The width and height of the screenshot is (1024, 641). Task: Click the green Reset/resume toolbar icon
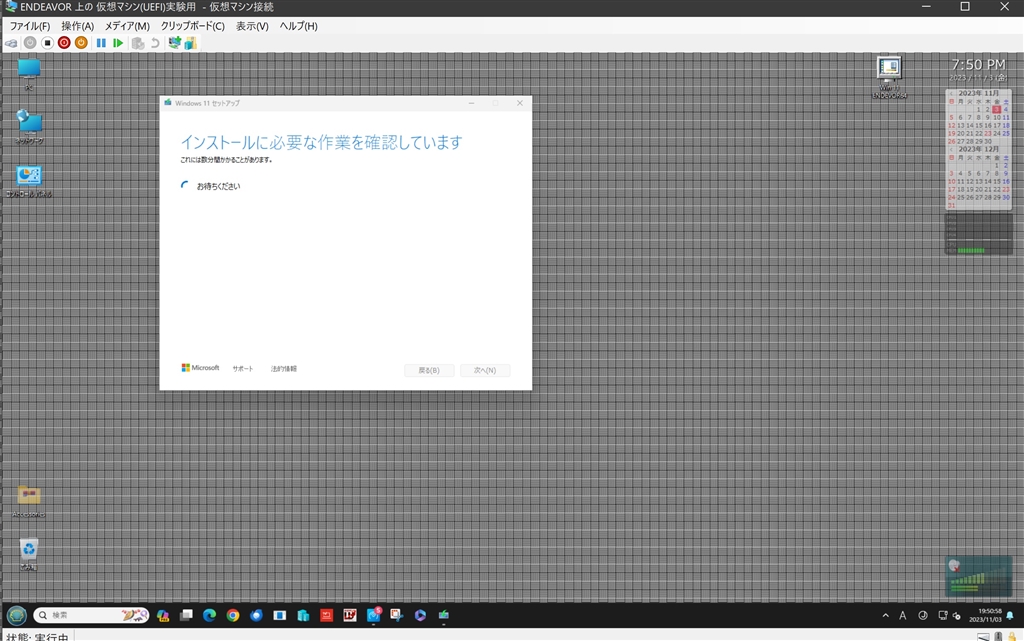[x=118, y=43]
